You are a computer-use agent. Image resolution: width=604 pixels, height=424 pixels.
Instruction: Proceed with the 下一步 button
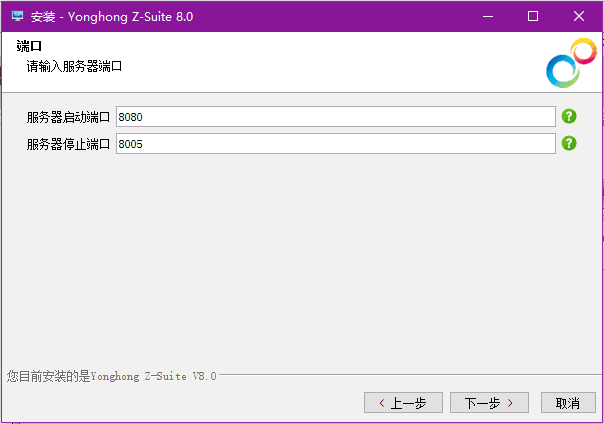[489, 403]
